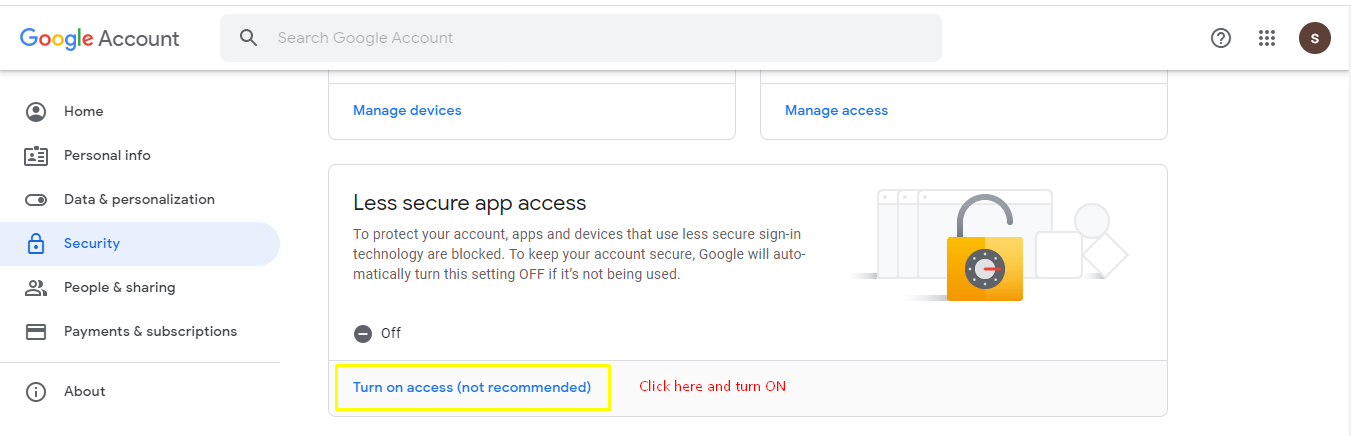Click the search magnifier icon
1351x436 pixels.
tap(249, 38)
